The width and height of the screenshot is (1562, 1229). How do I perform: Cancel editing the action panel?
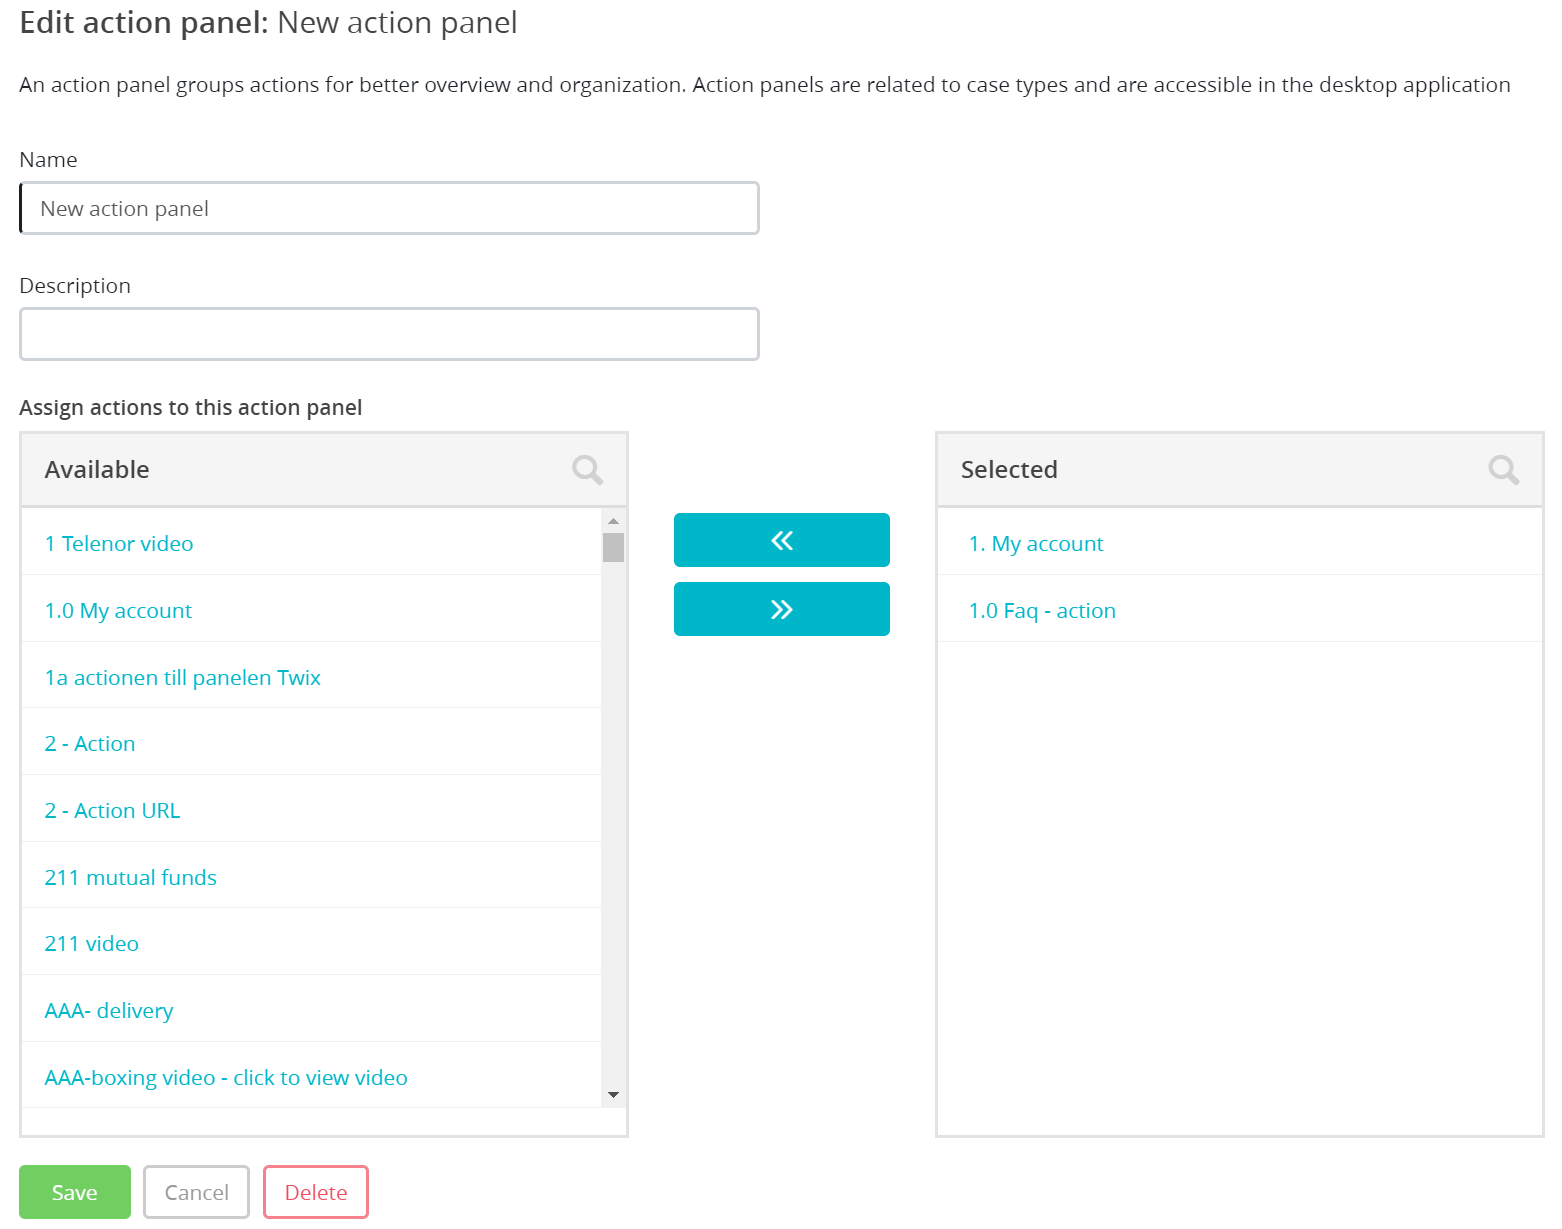coord(196,1192)
